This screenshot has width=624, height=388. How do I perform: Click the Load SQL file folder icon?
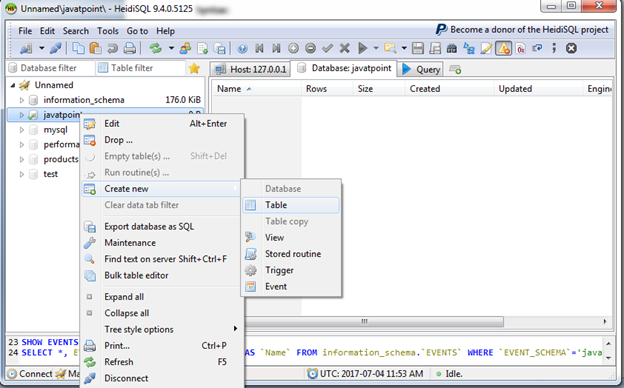[x=390, y=49]
